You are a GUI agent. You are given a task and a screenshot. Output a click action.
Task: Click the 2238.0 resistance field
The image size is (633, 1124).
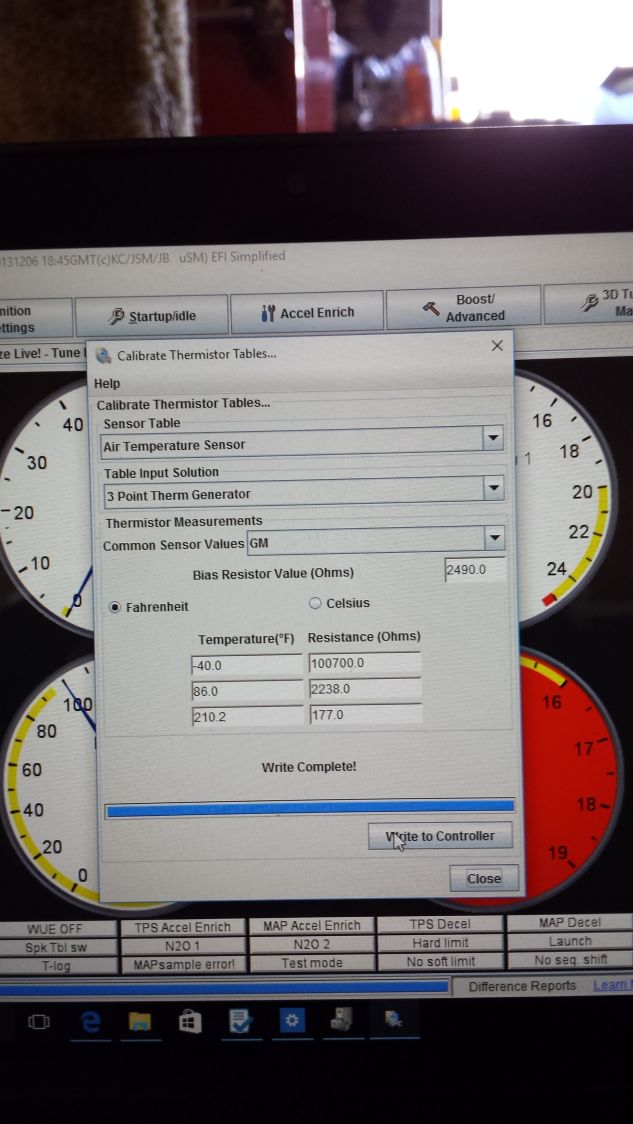click(x=365, y=689)
